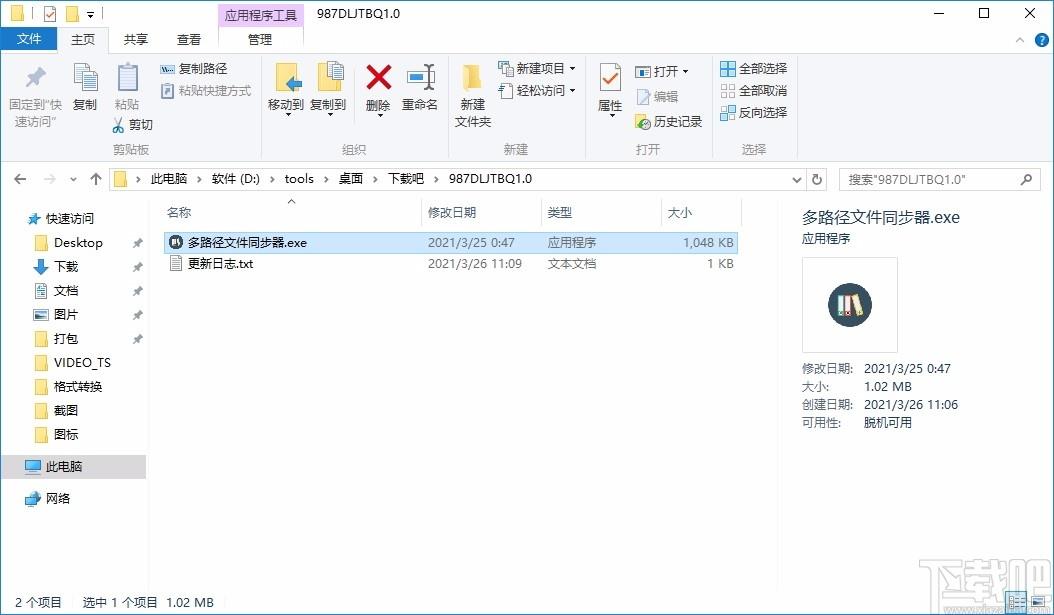Screen dimensions: 1054x615
Task: Click the Edit option in ribbon
Action: [657, 97]
